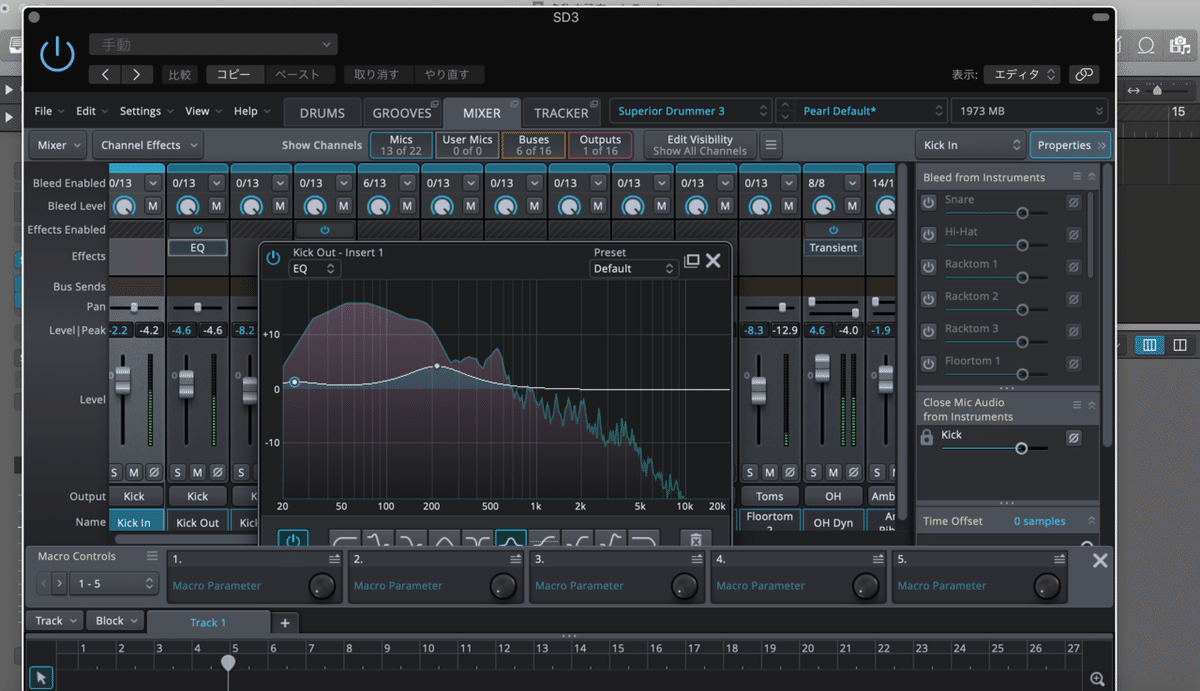This screenshot has width=1200, height=691.
Task: Open the Help menu
Action: click(252, 111)
